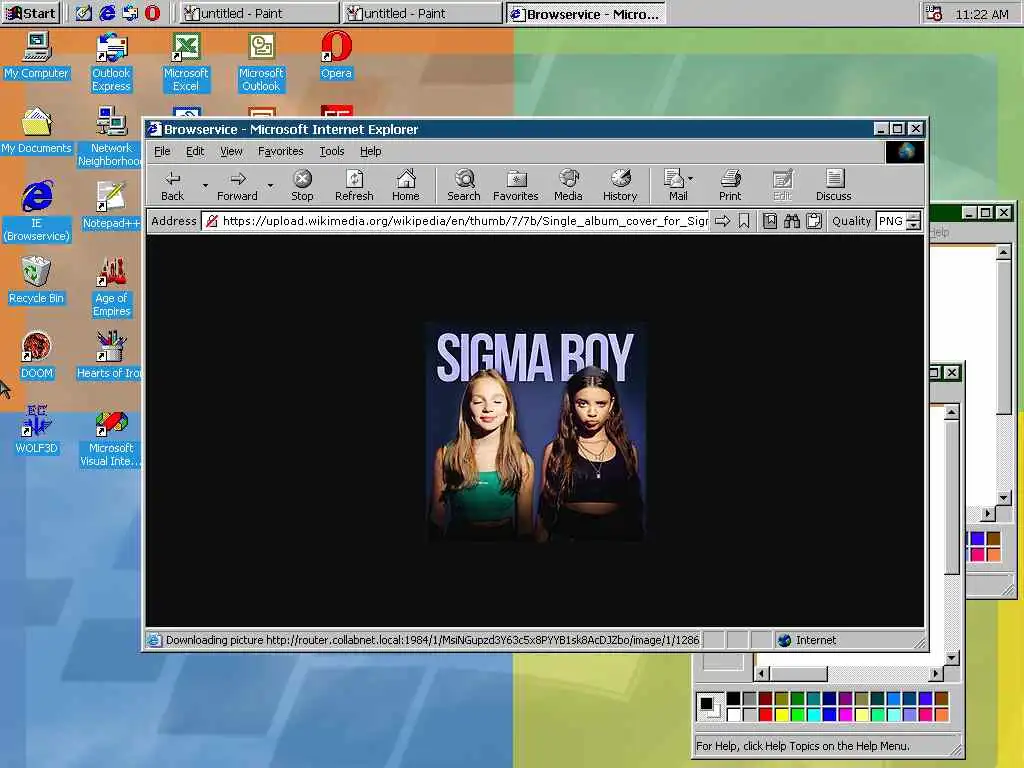The image size is (1024, 768).
Task: Click the clipboard icon next to Quality
Action: pos(814,221)
